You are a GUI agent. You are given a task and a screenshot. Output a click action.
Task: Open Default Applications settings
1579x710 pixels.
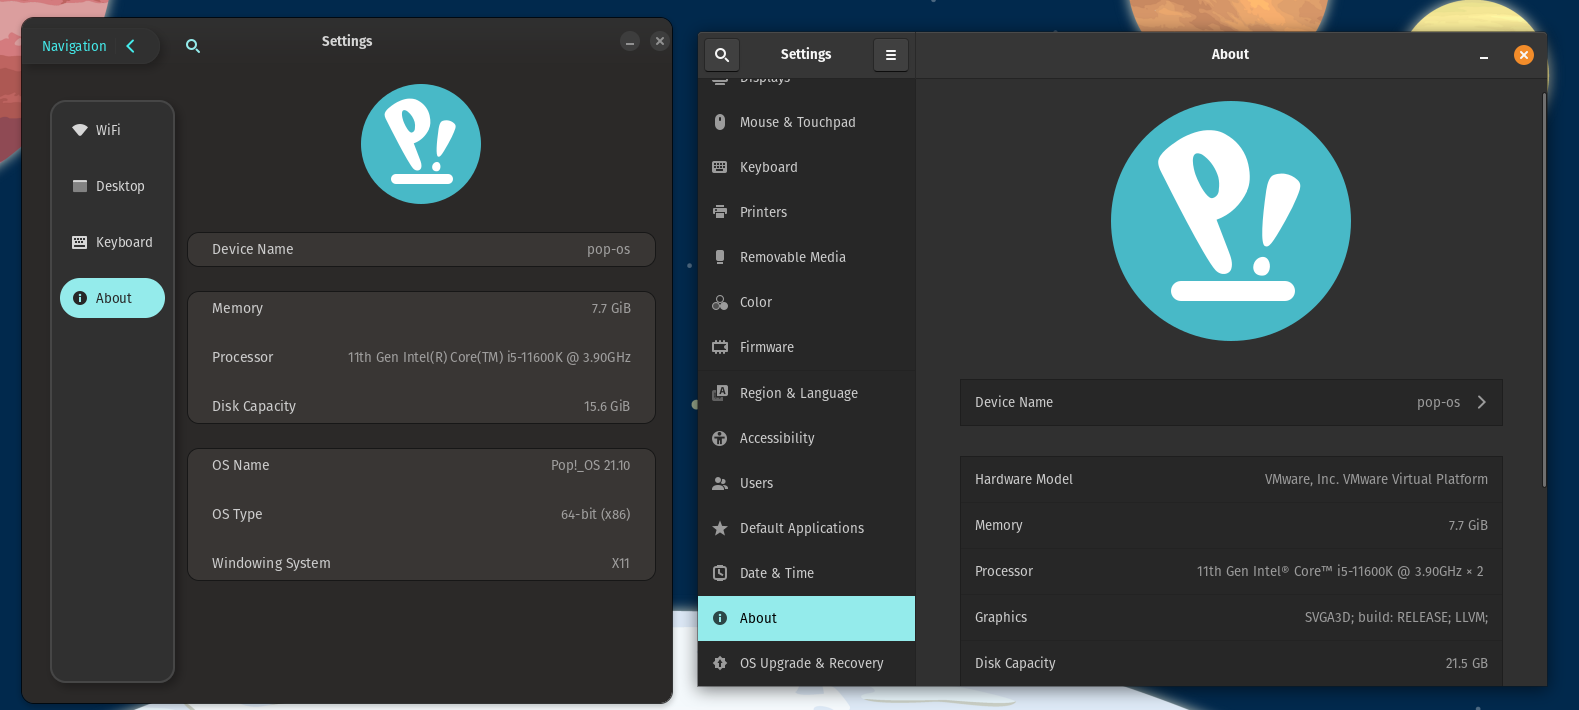point(801,528)
